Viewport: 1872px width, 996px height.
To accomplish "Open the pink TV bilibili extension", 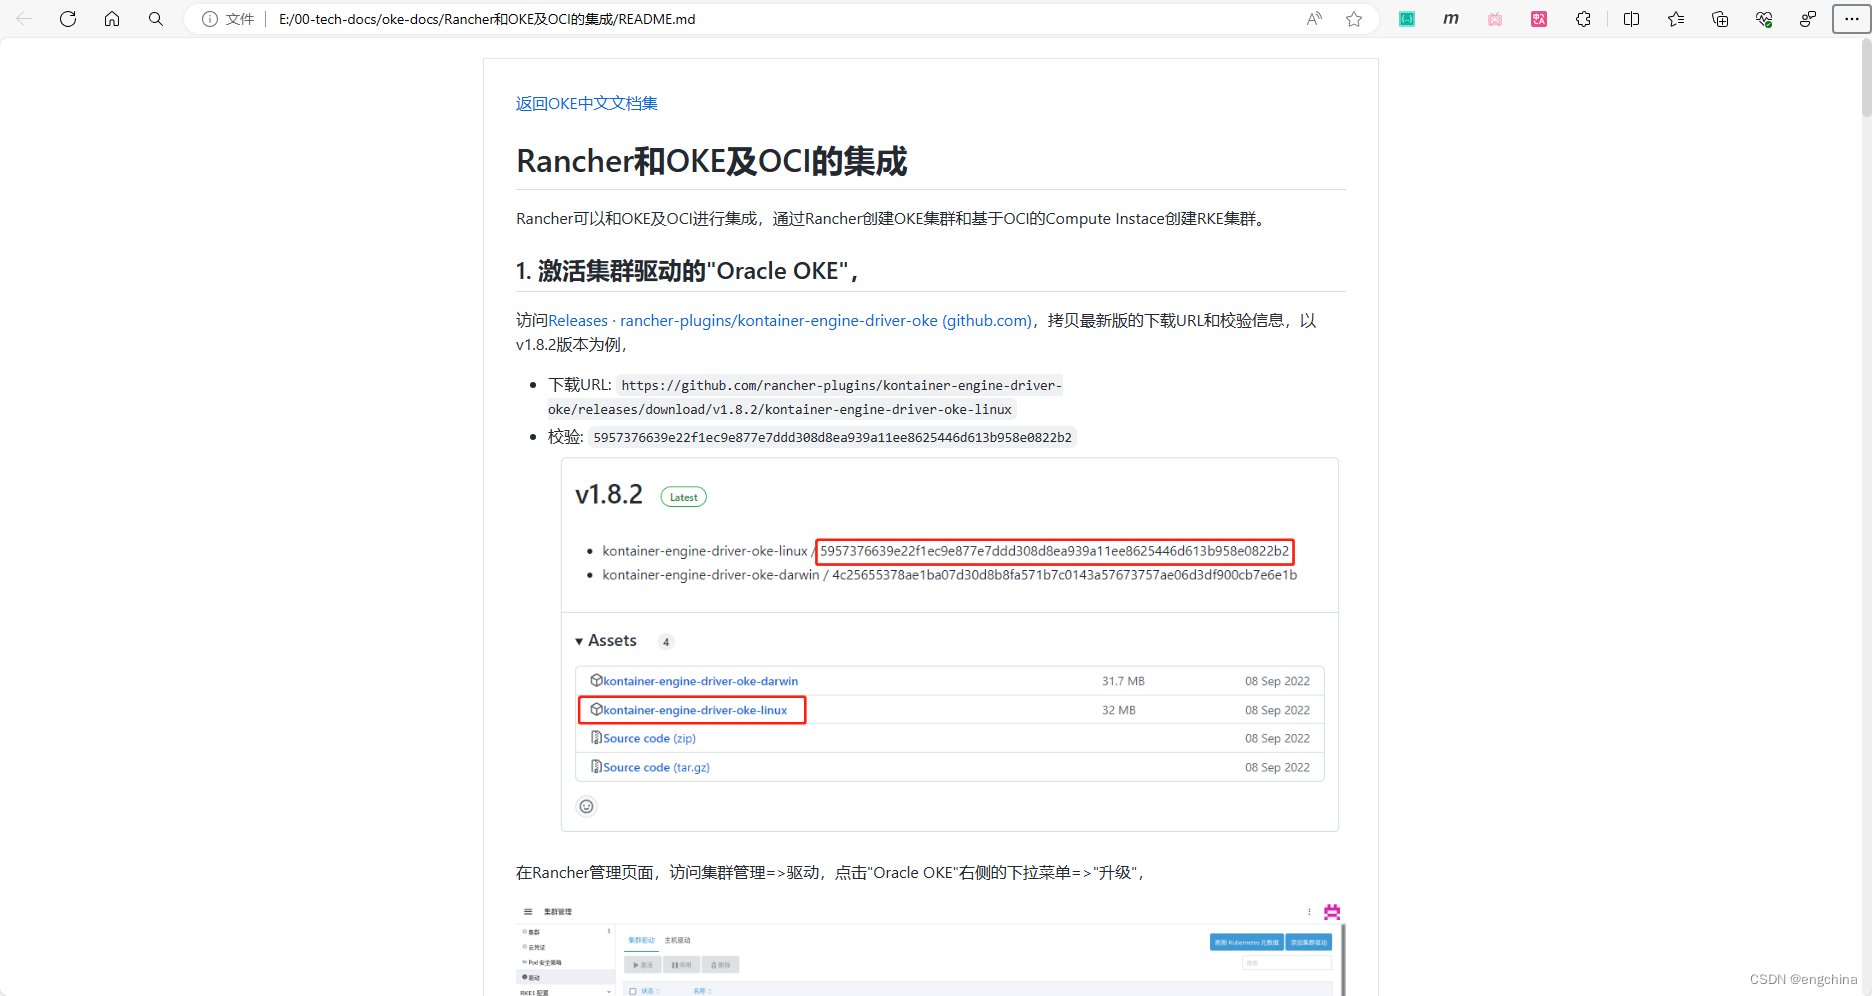I will click(x=1495, y=19).
